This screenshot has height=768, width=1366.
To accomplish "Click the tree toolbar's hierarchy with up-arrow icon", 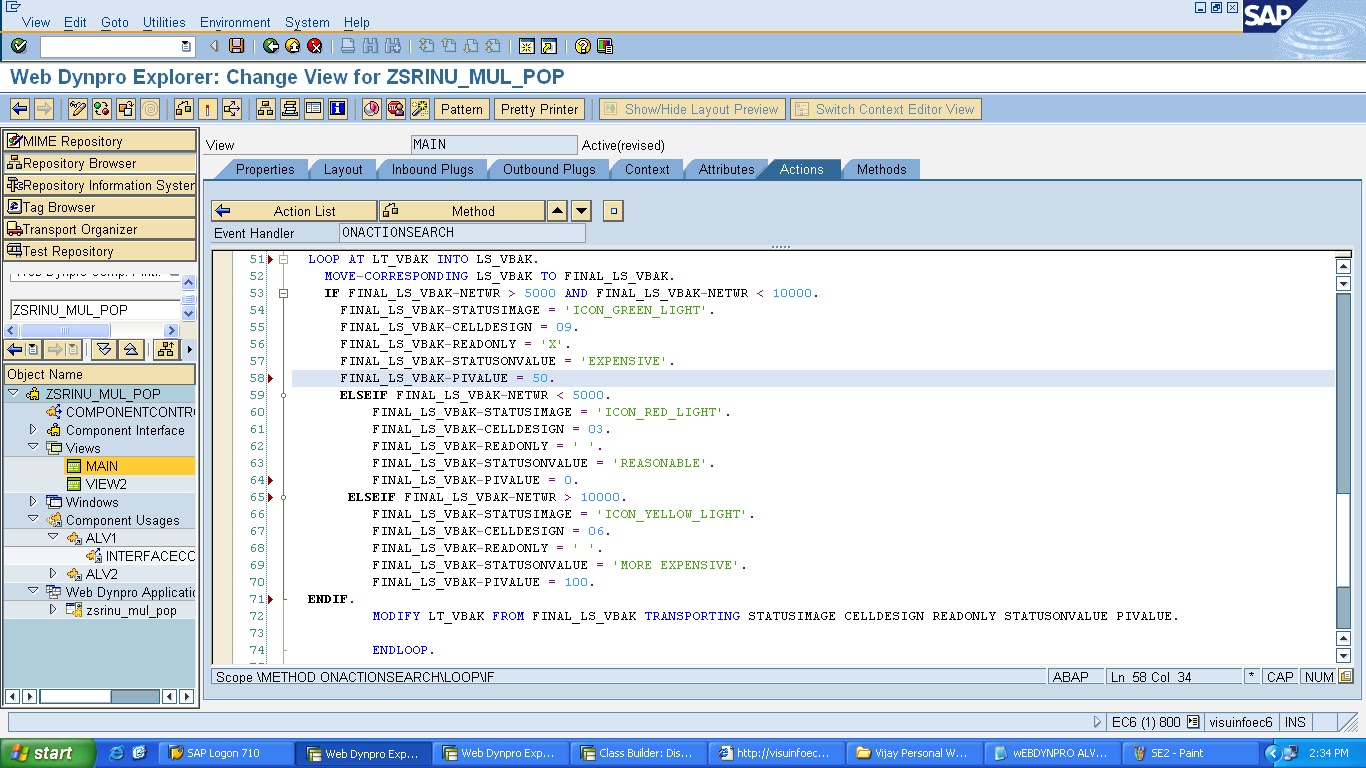I will tap(166, 349).
